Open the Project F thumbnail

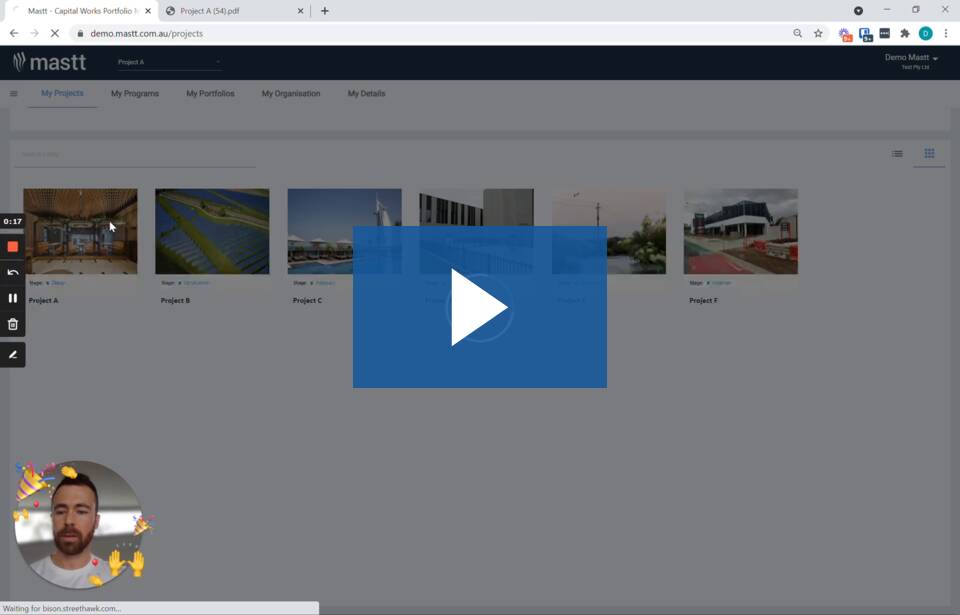[x=741, y=231]
